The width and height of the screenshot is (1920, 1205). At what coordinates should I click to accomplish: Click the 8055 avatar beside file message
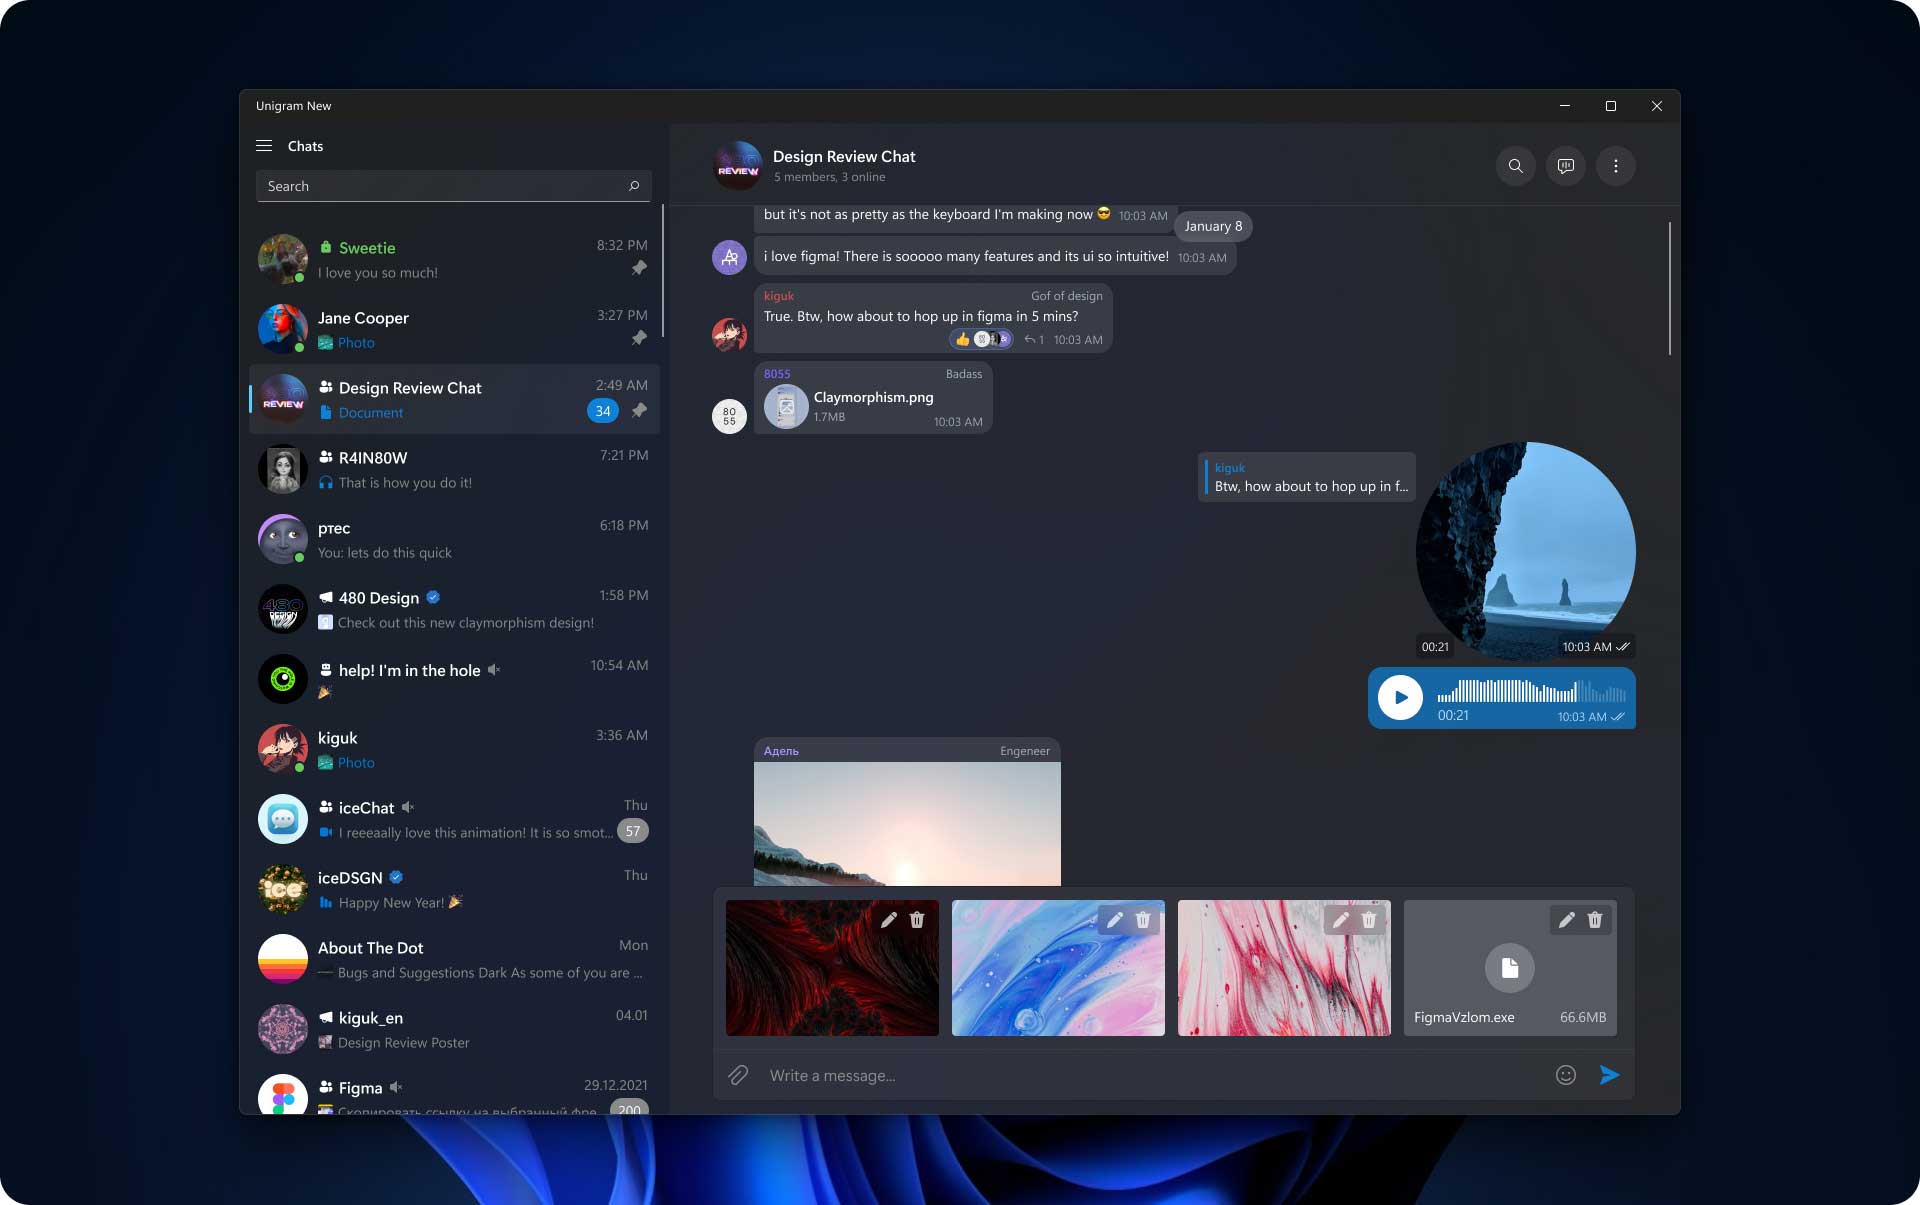point(729,416)
